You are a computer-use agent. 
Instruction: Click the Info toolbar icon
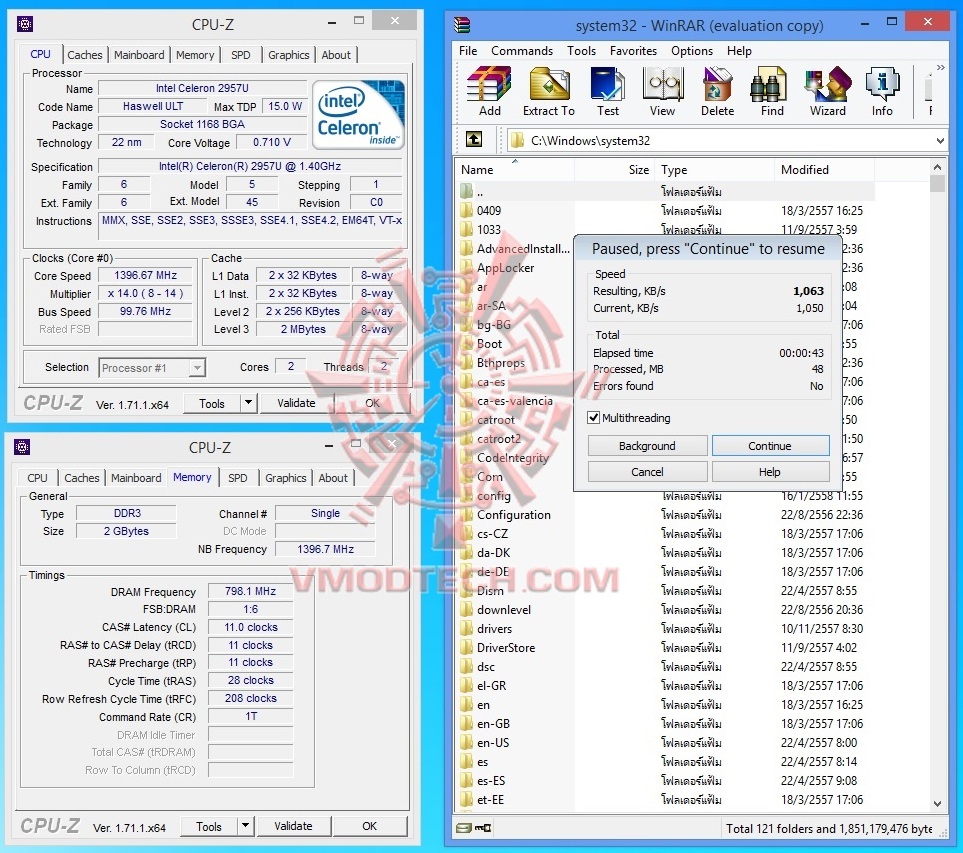[x=882, y=84]
